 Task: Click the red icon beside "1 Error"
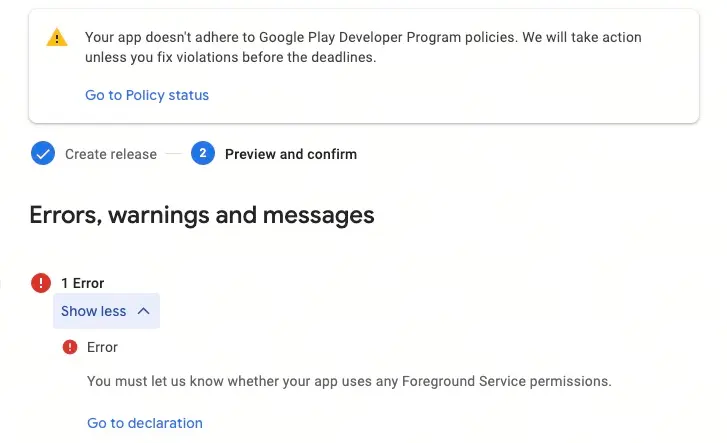(x=41, y=283)
